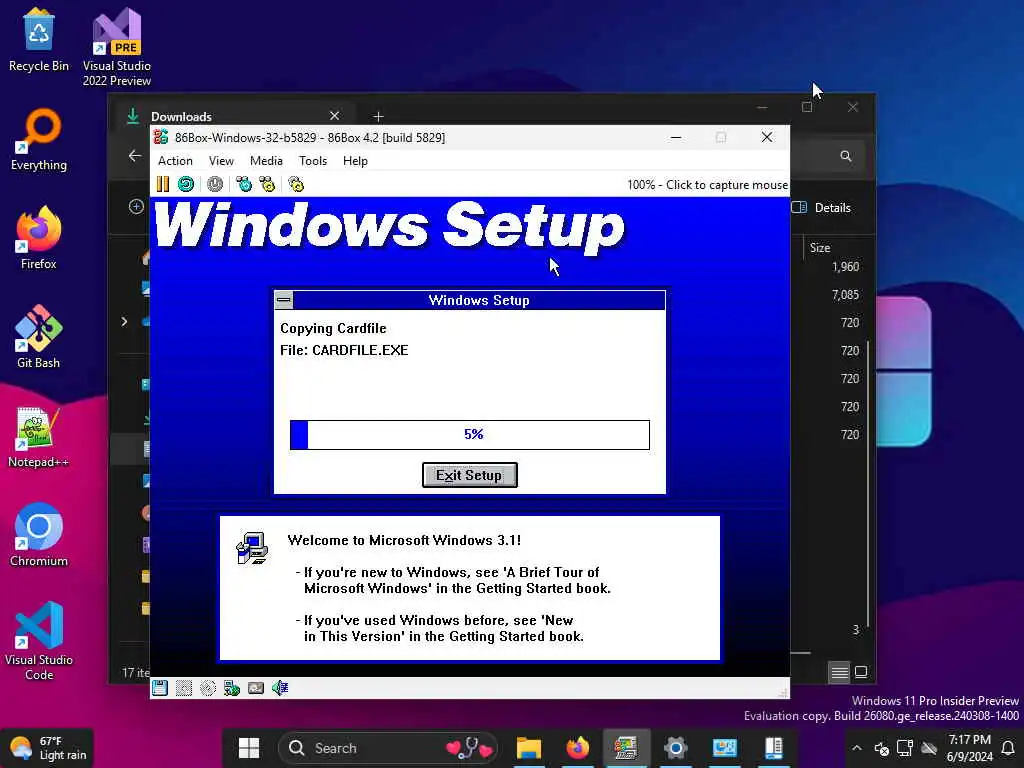Click the search icon in File Explorer
This screenshot has height=768, width=1024.
click(x=846, y=155)
